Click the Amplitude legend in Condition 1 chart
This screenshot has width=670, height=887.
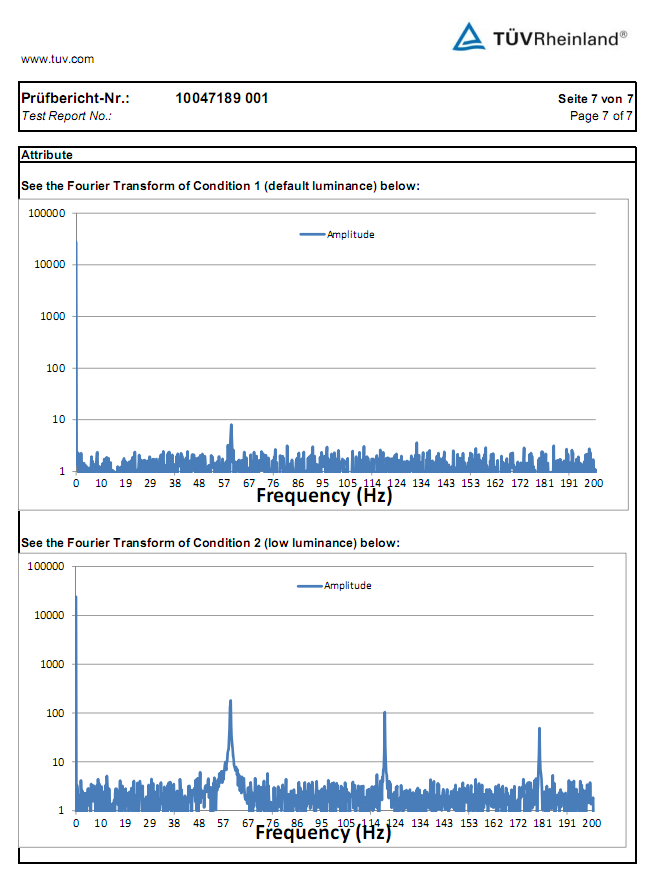pyautogui.click(x=337, y=234)
